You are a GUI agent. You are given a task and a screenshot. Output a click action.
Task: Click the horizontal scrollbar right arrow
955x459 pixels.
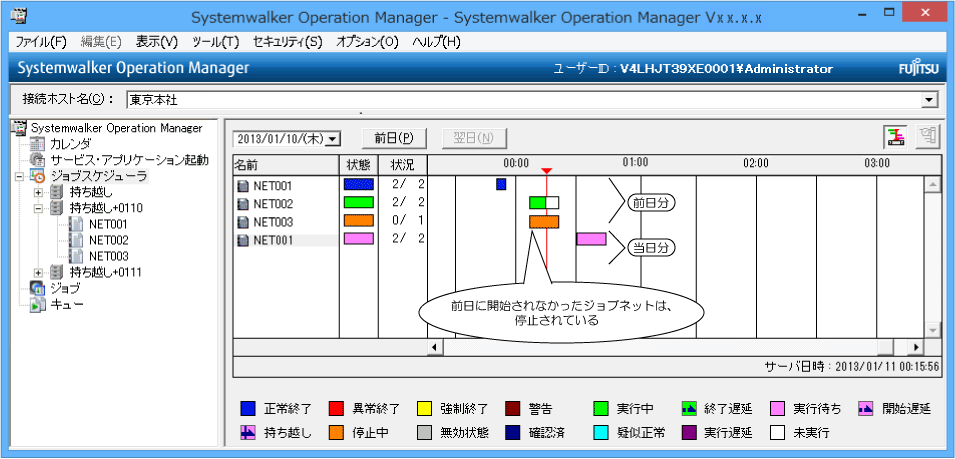pyautogui.click(x=917, y=346)
